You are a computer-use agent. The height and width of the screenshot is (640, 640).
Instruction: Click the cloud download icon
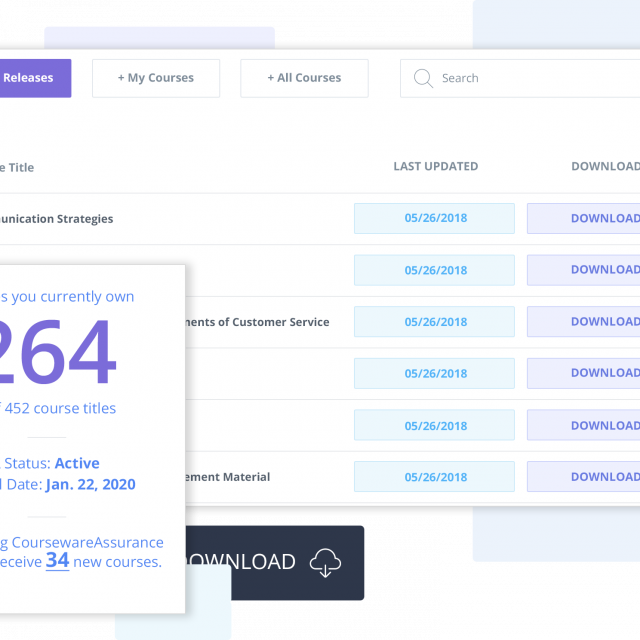(325, 563)
